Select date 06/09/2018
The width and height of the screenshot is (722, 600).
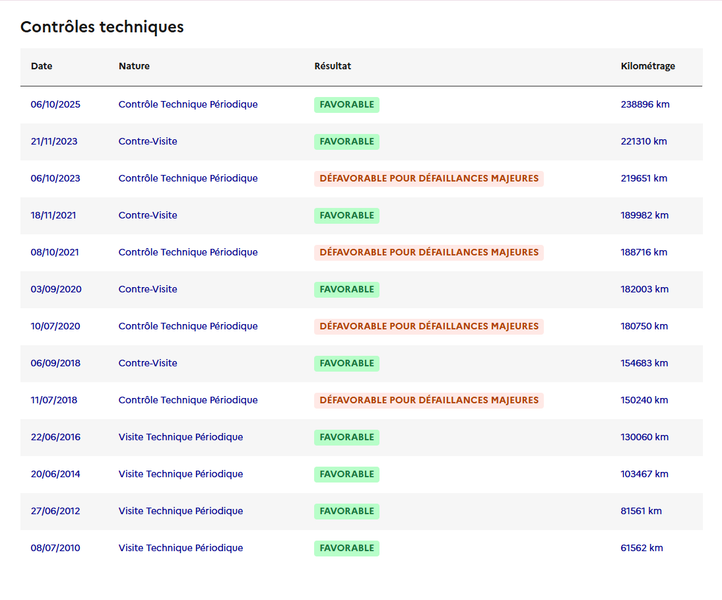pyautogui.click(x=55, y=363)
